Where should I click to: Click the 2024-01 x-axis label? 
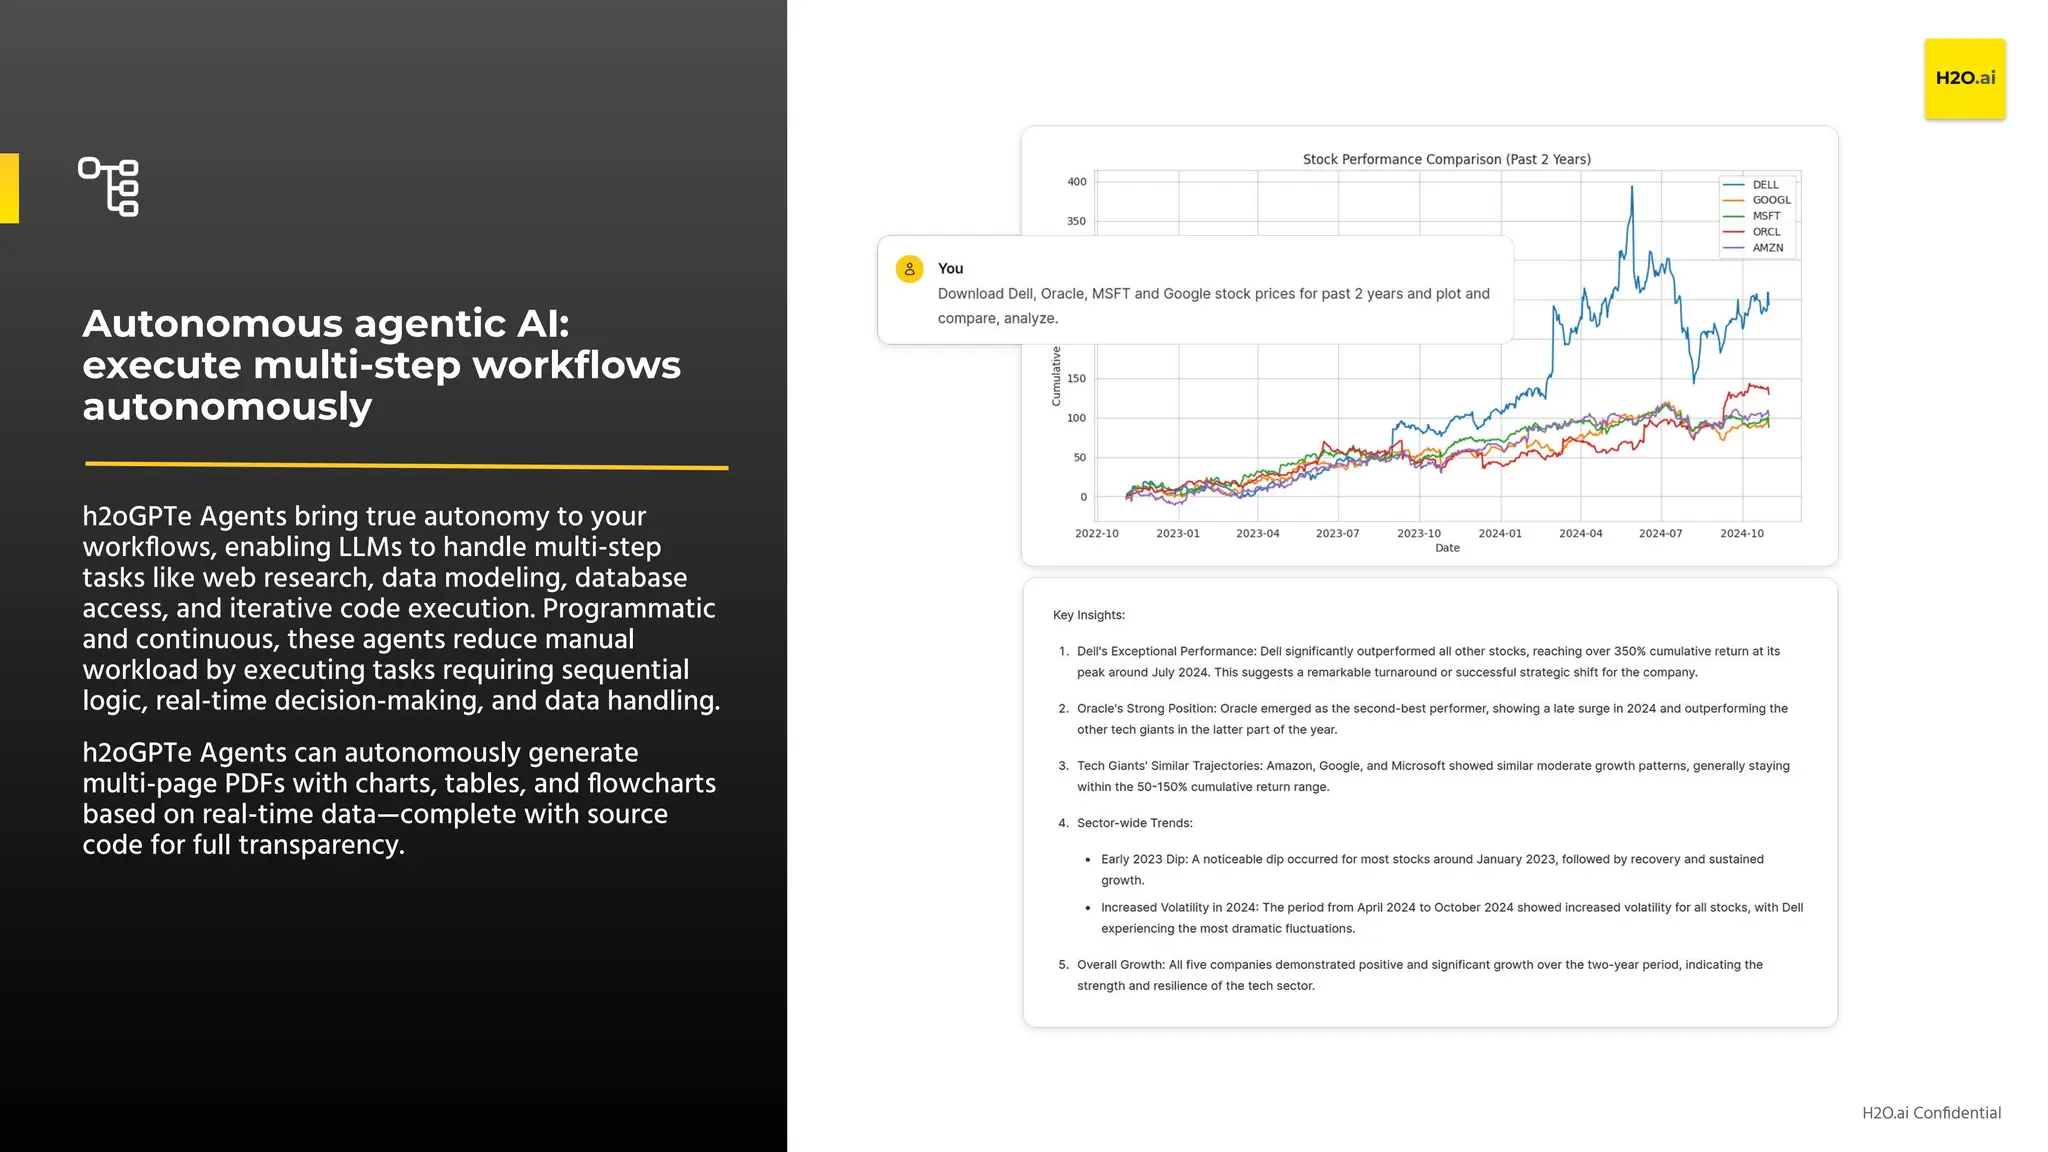[1500, 534]
